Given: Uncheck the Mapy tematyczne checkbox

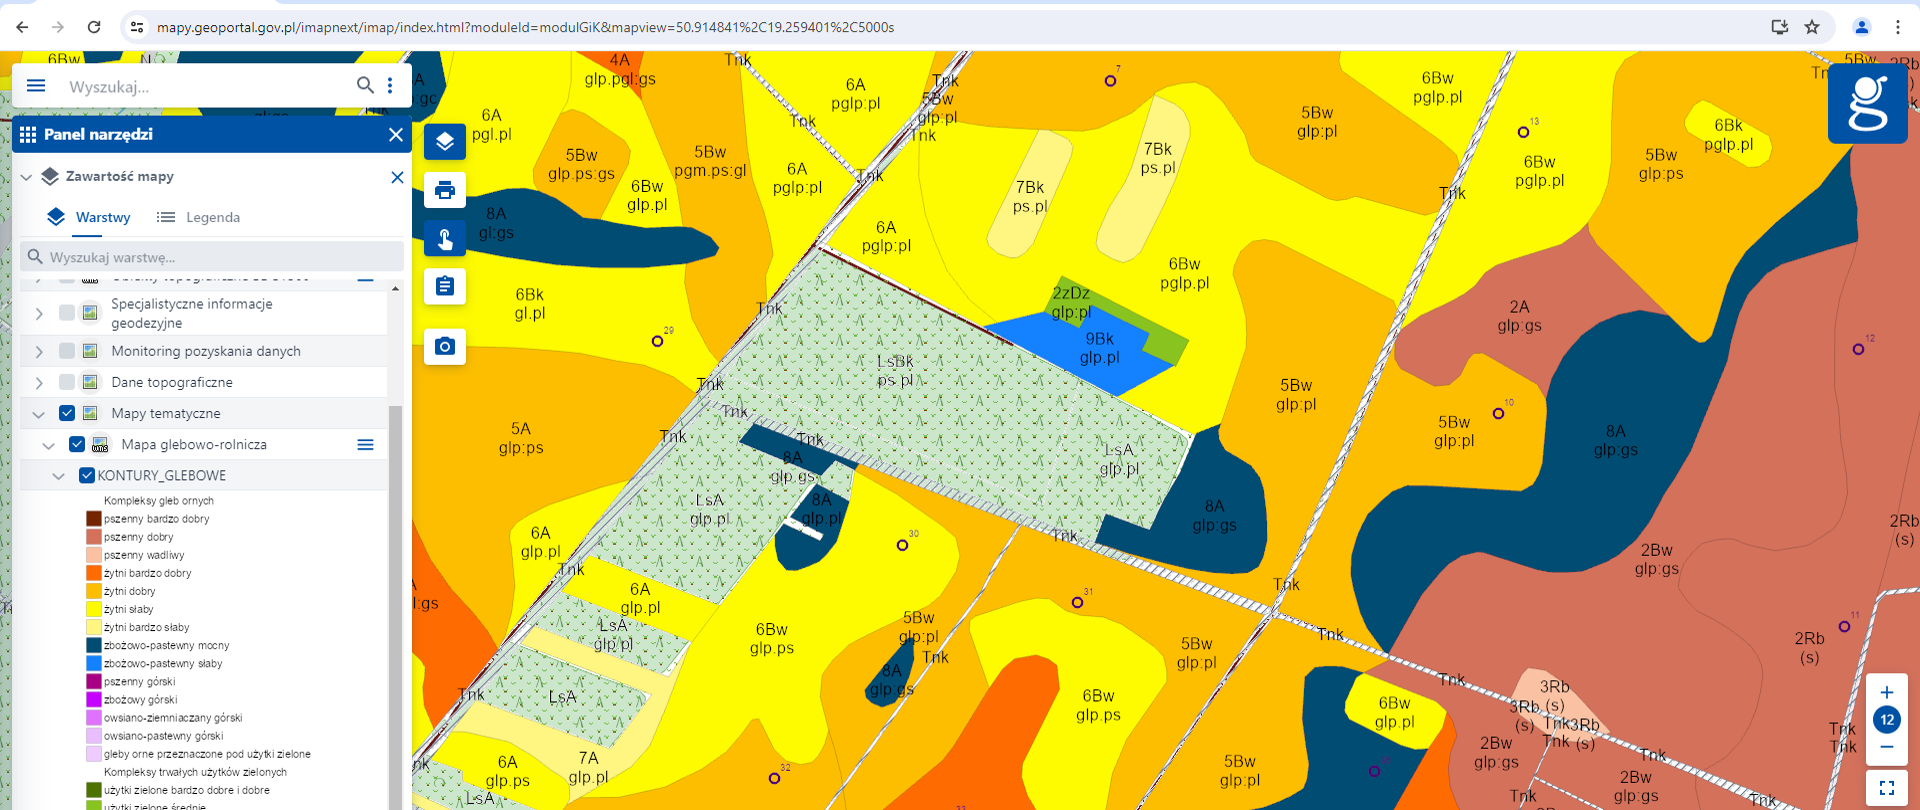Looking at the screenshot, I should coord(67,413).
